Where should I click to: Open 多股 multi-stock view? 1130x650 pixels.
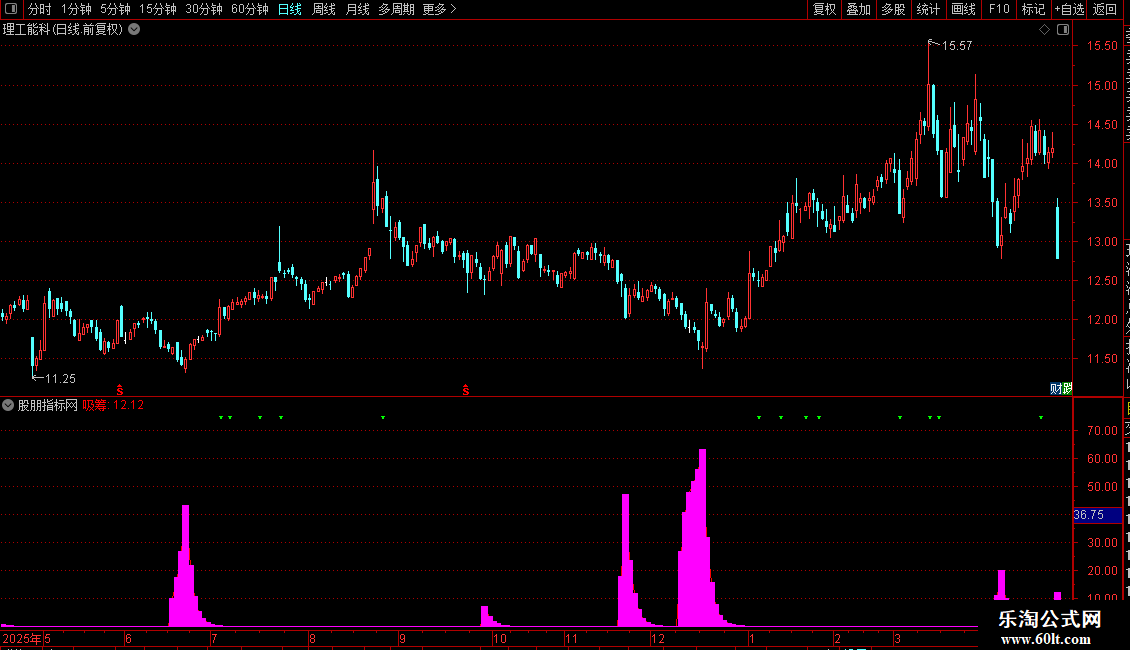pos(893,9)
